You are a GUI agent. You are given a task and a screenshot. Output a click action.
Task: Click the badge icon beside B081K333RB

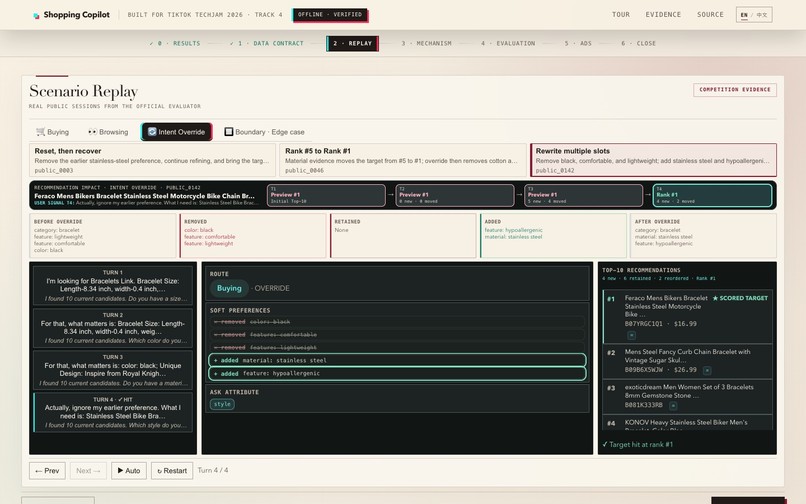[x=673, y=406]
